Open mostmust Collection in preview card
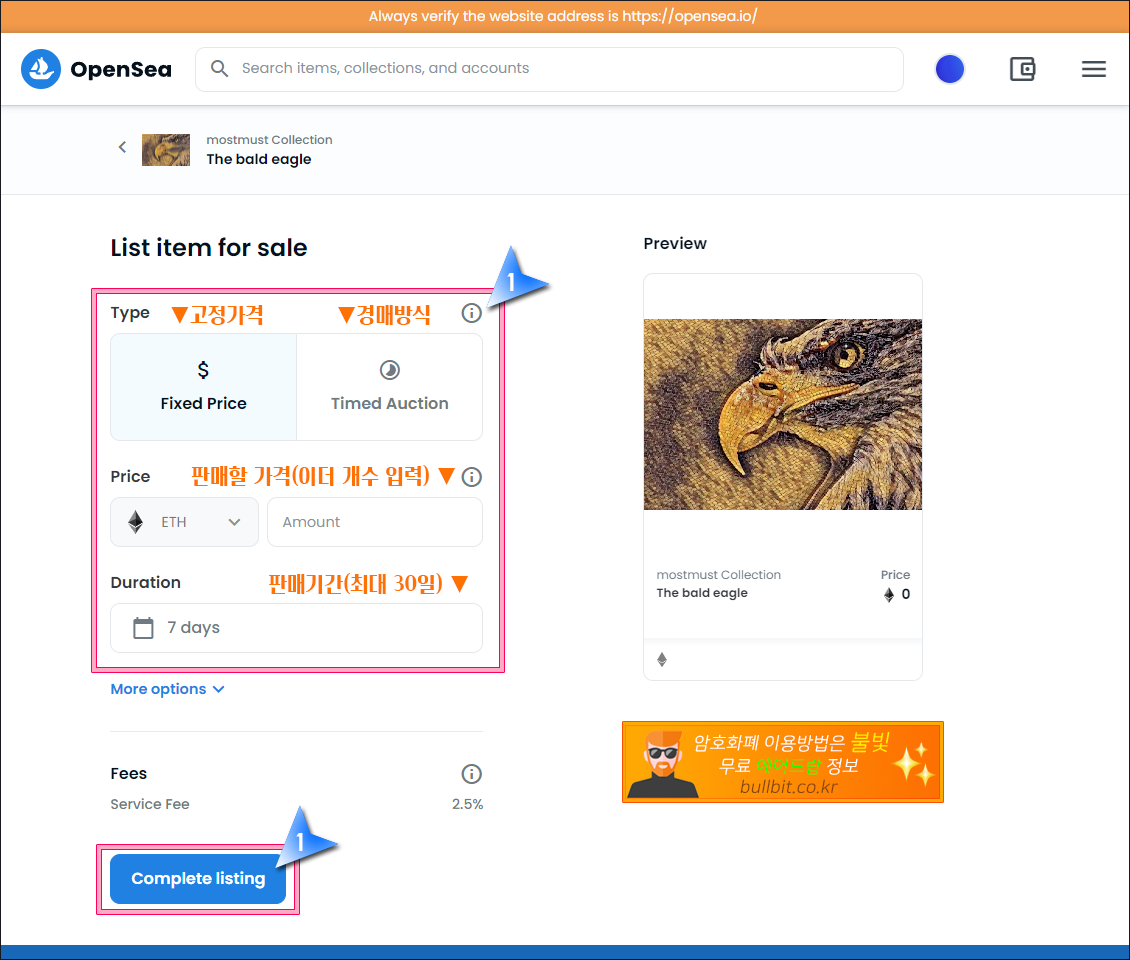The height and width of the screenshot is (960, 1130). pos(719,574)
